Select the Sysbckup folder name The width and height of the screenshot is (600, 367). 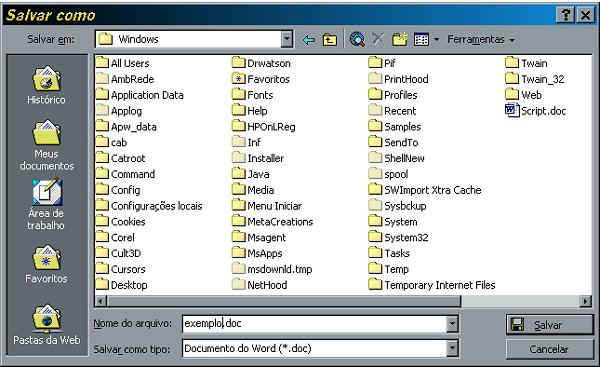(405, 206)
